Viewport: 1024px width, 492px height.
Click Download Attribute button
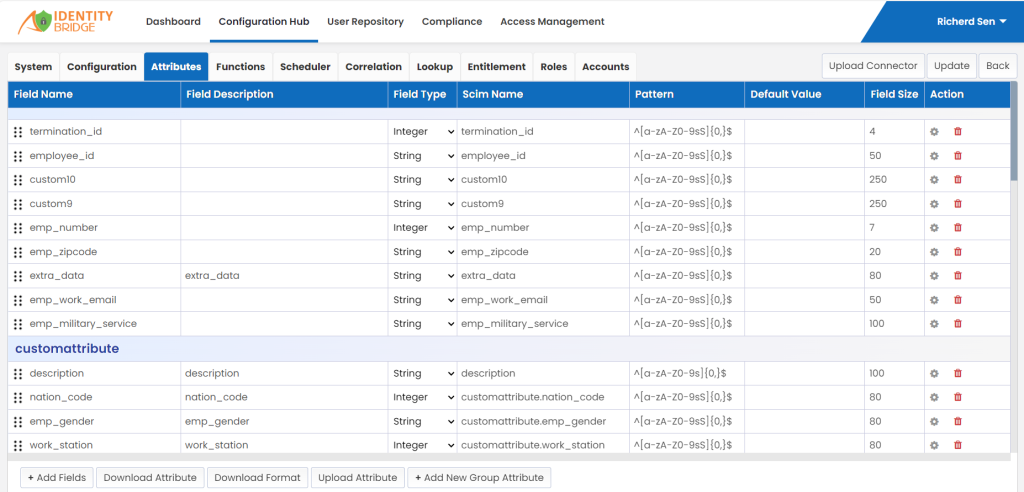coord(150,478)
